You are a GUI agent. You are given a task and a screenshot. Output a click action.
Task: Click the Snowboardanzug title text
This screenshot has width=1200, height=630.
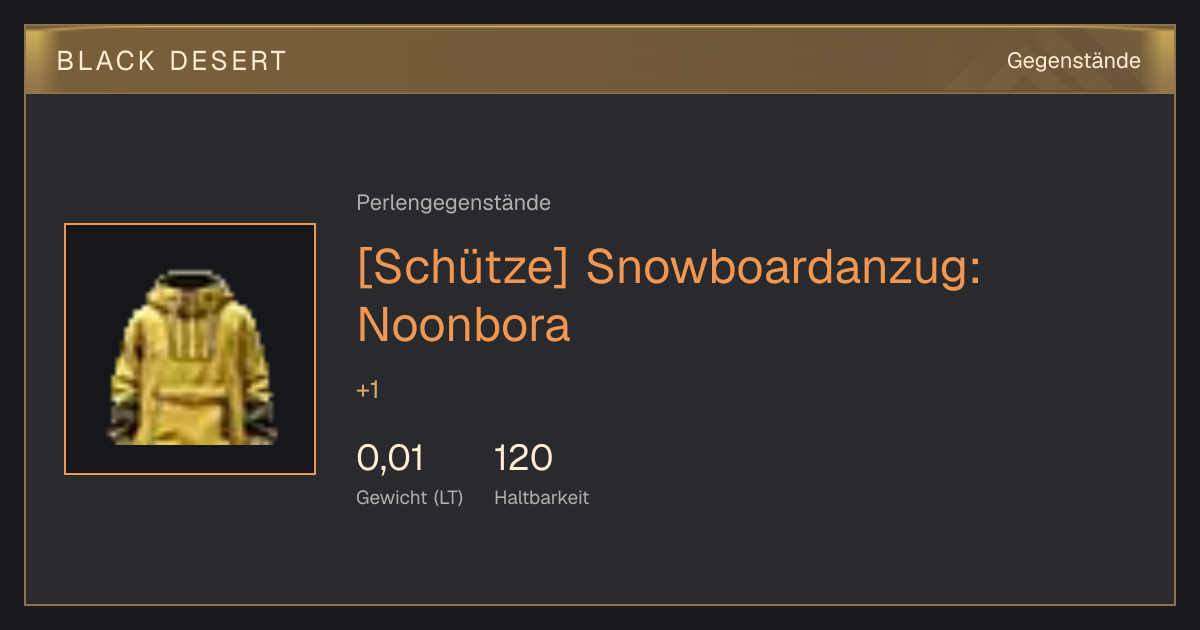tap(783, 268)
